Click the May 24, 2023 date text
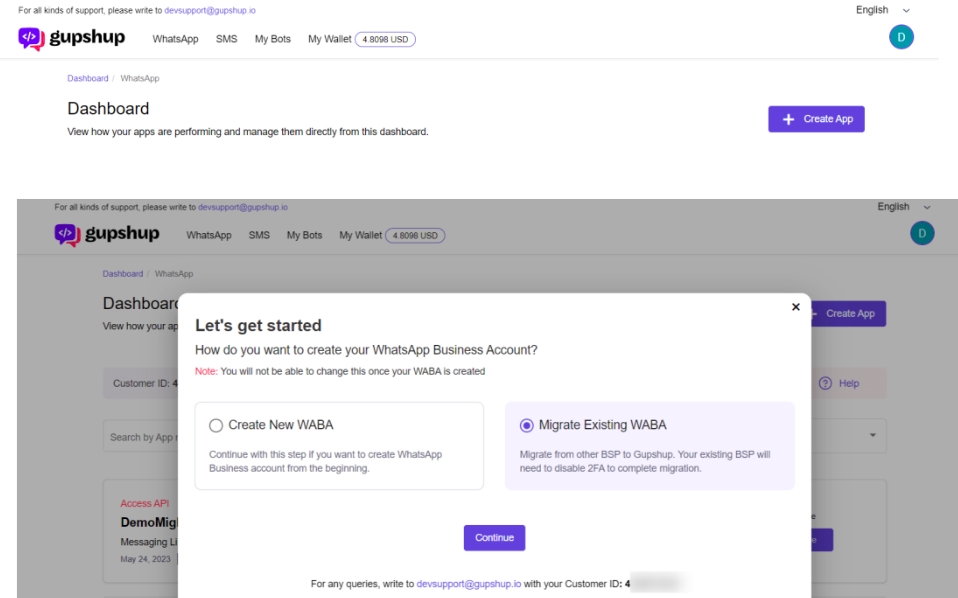 coord(145,559)
